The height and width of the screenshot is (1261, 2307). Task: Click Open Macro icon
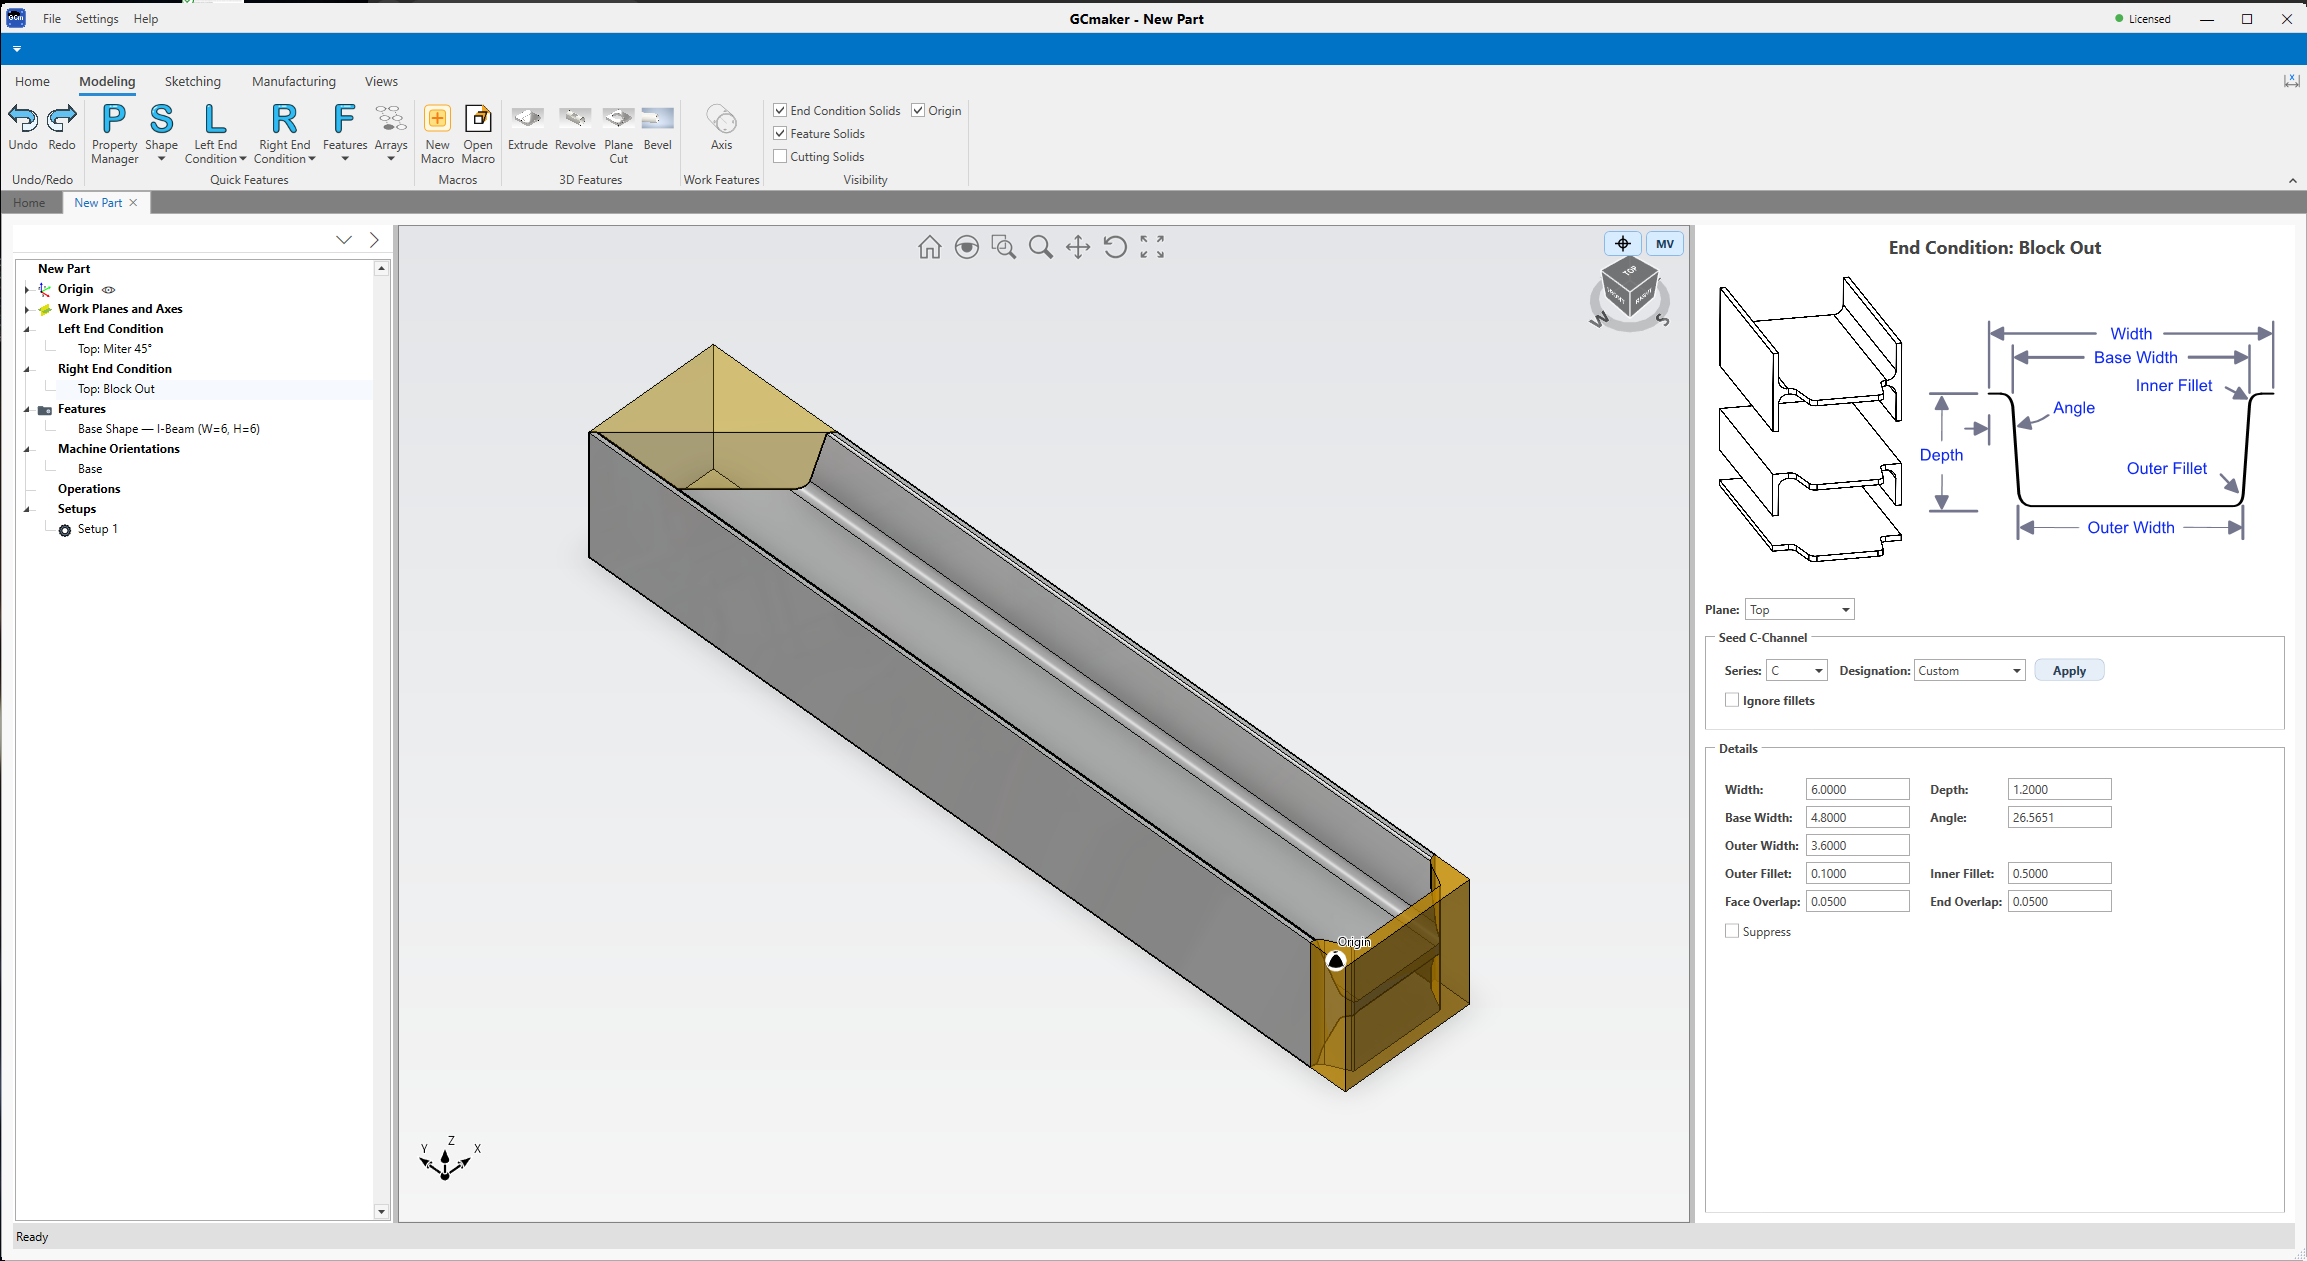478,119
